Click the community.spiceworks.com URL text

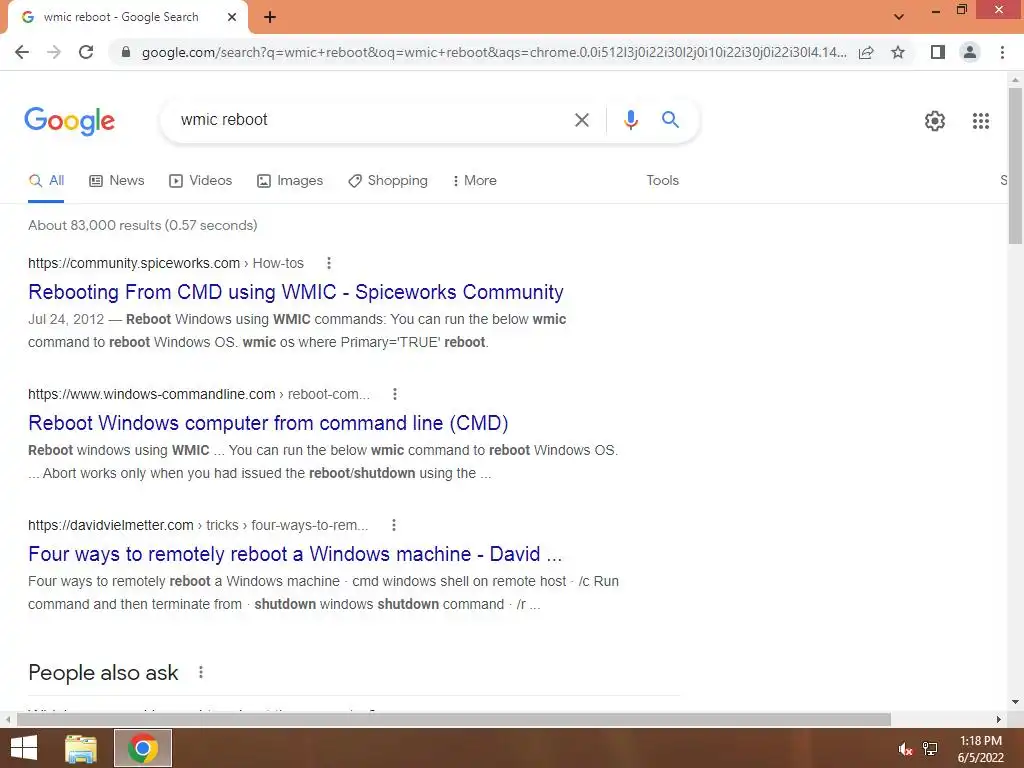tap(134, 263)
